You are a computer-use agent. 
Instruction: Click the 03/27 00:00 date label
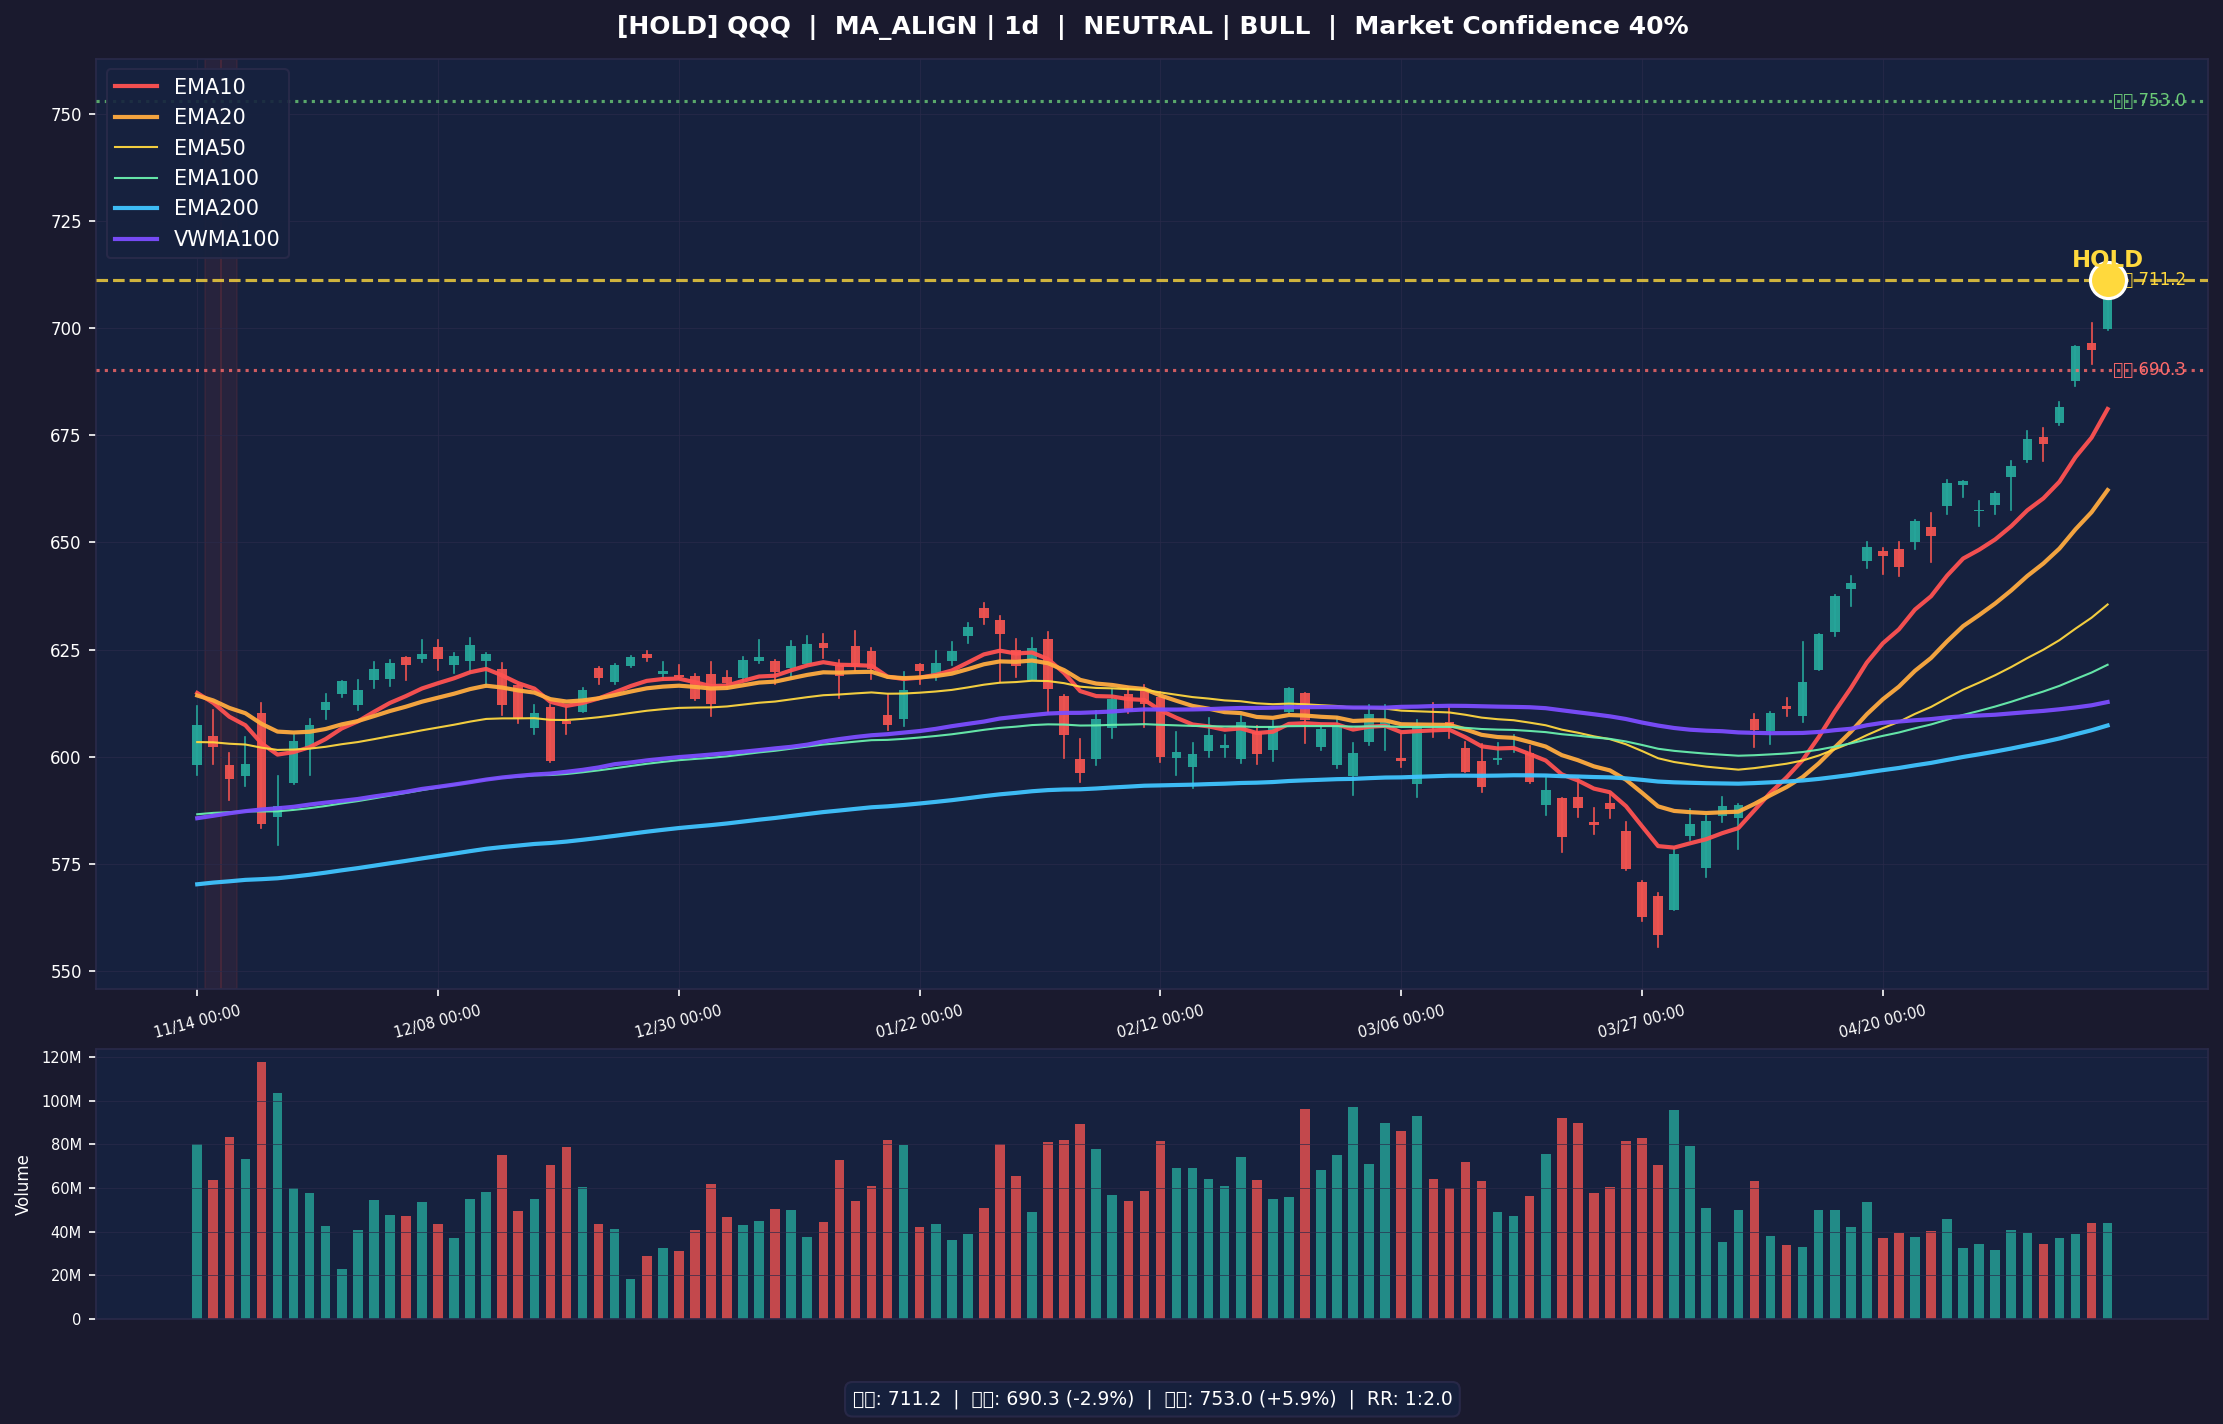(1641, 1022)
